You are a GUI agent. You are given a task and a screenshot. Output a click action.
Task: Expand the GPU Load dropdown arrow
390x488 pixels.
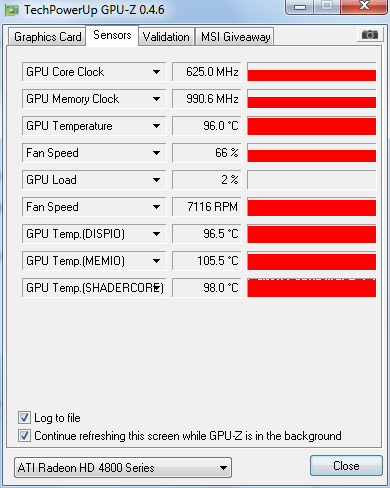point(156,180)
